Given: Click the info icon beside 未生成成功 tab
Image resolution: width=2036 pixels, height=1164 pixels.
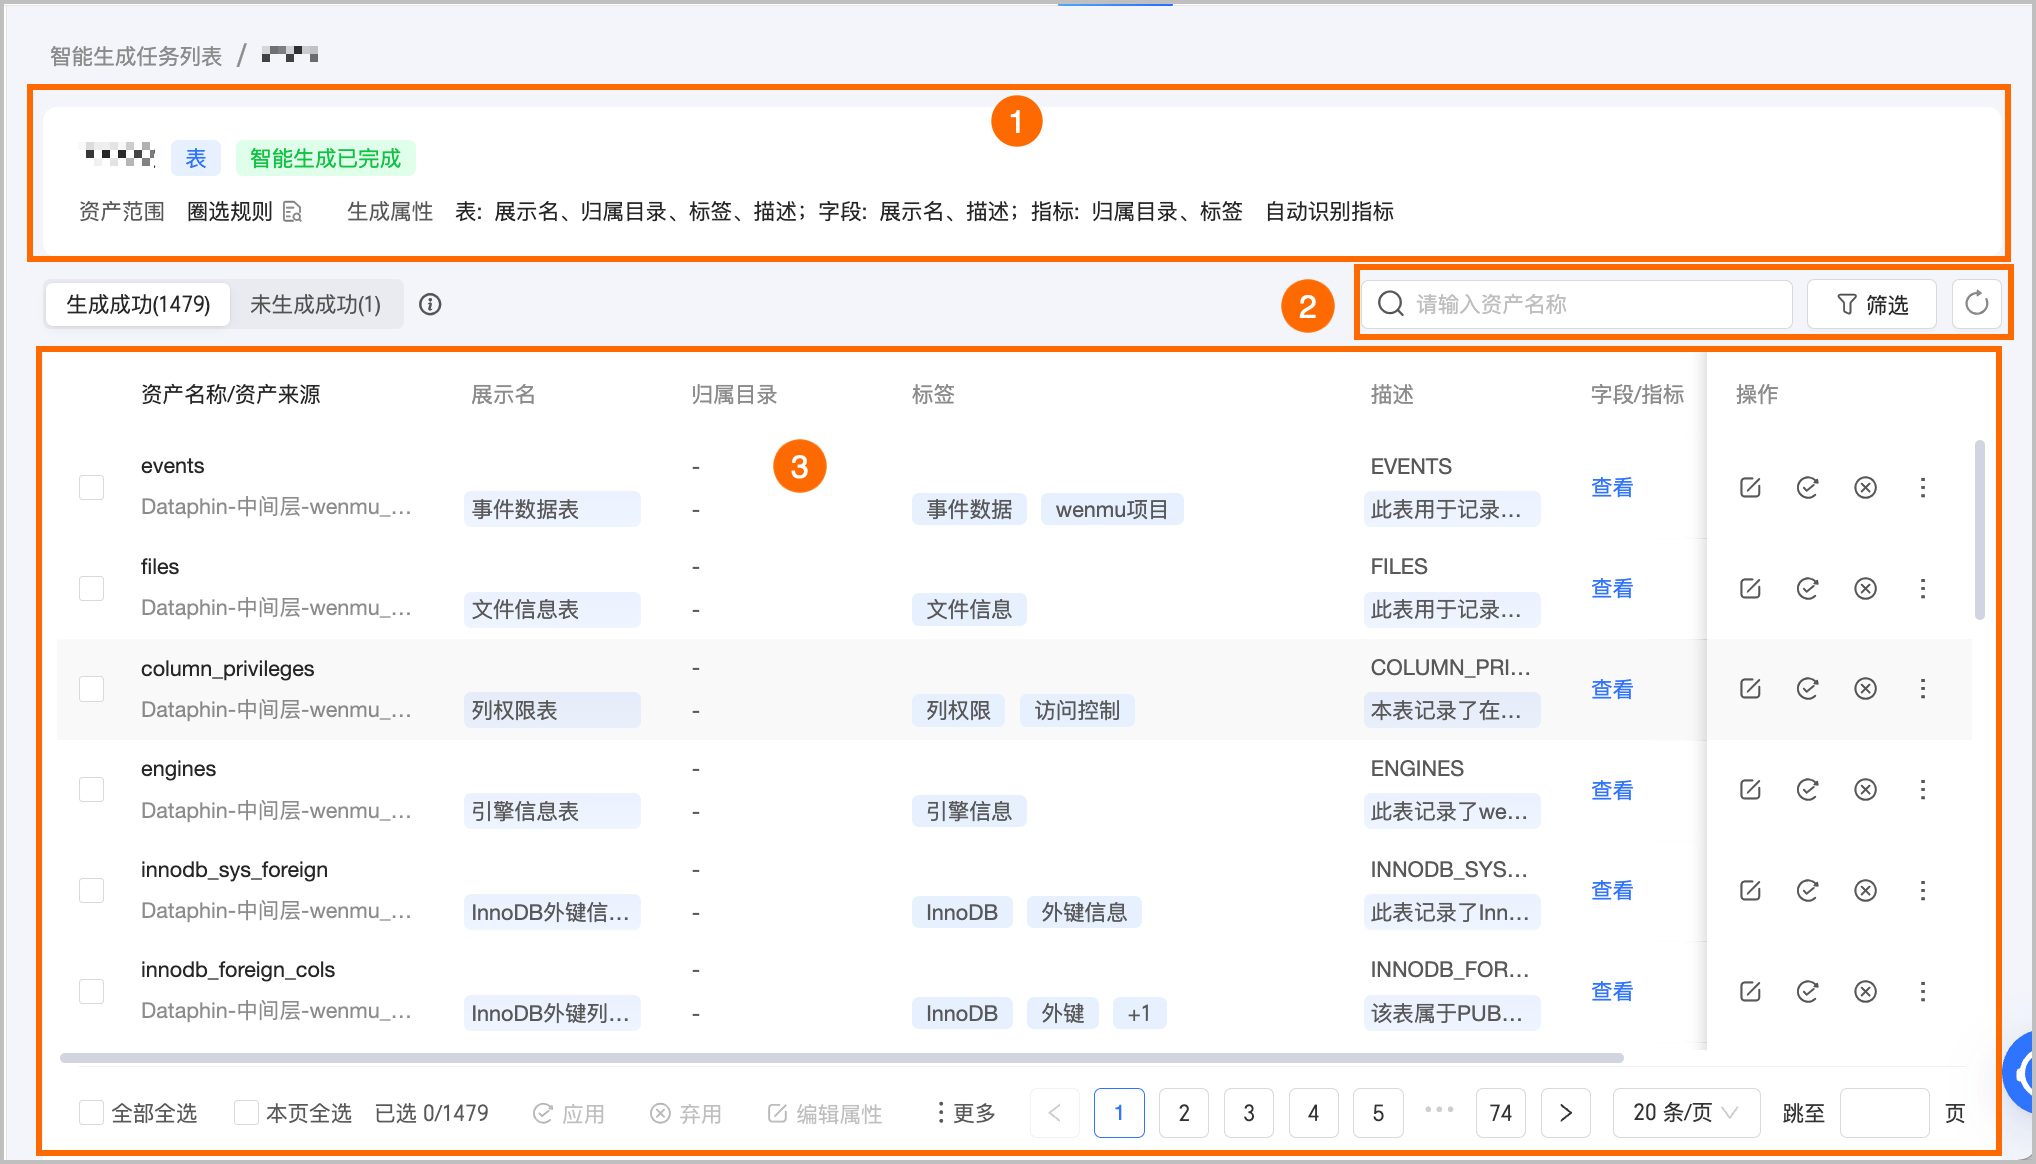Looking at the screenshot, I should tap(430, 305).
